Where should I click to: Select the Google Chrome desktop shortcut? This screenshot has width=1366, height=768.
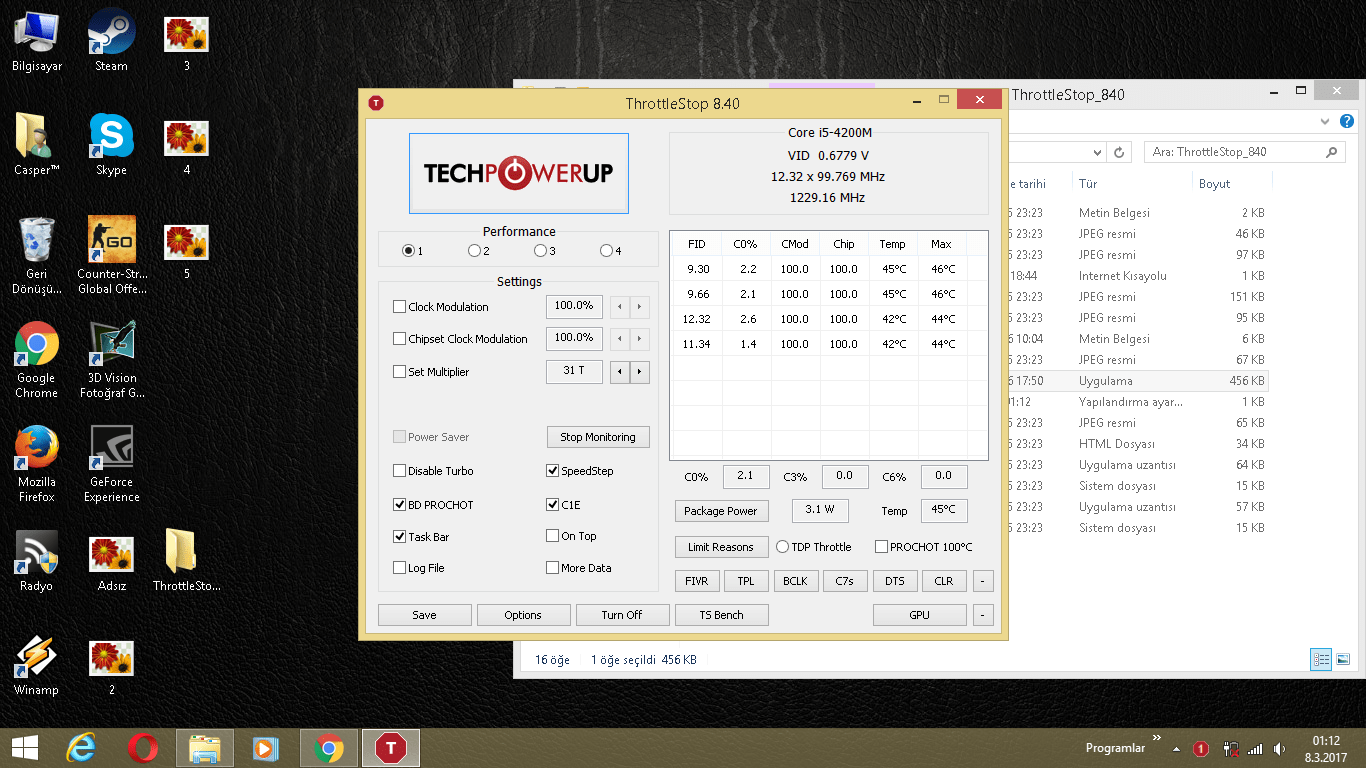coord(37,360)
